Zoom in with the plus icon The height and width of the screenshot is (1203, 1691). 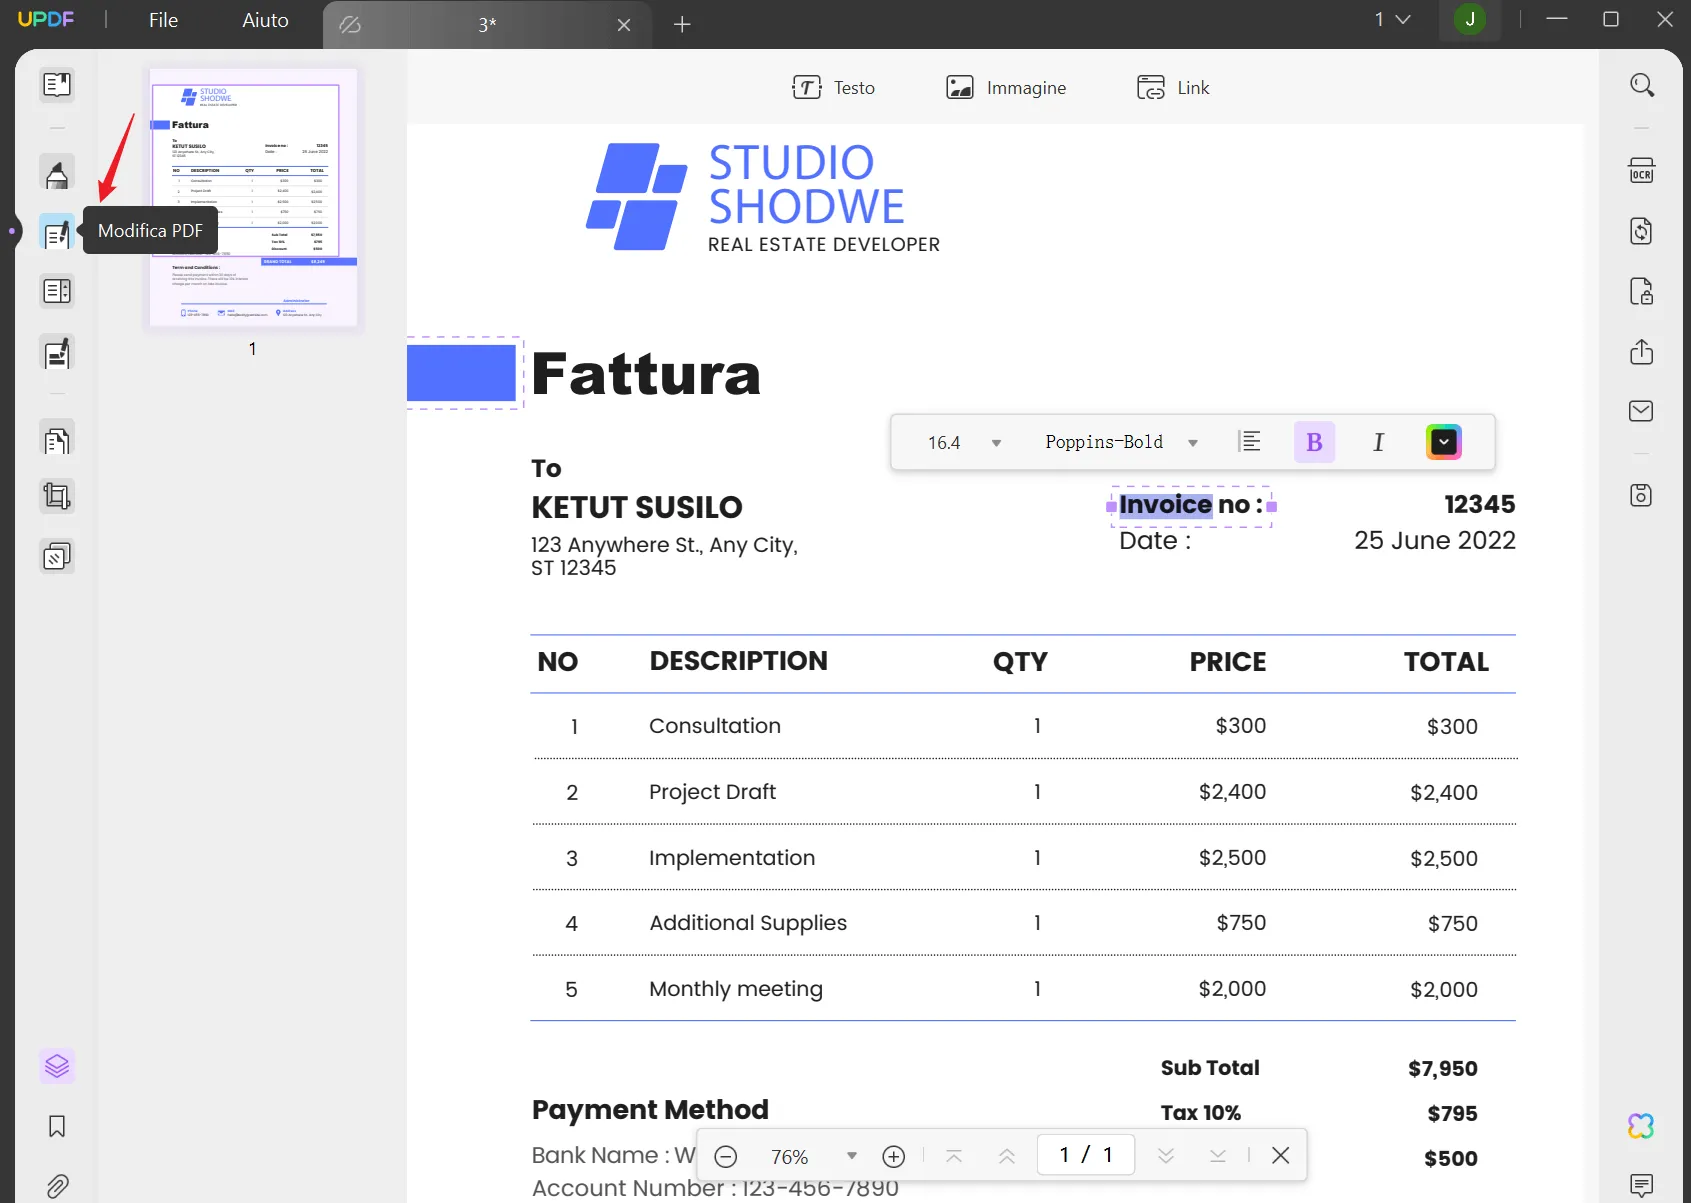point(894,1157)
